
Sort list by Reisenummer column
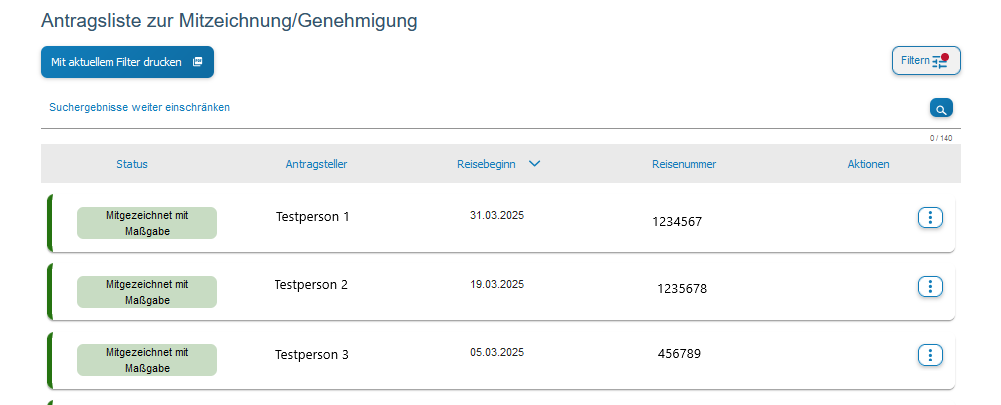(684, 164)
